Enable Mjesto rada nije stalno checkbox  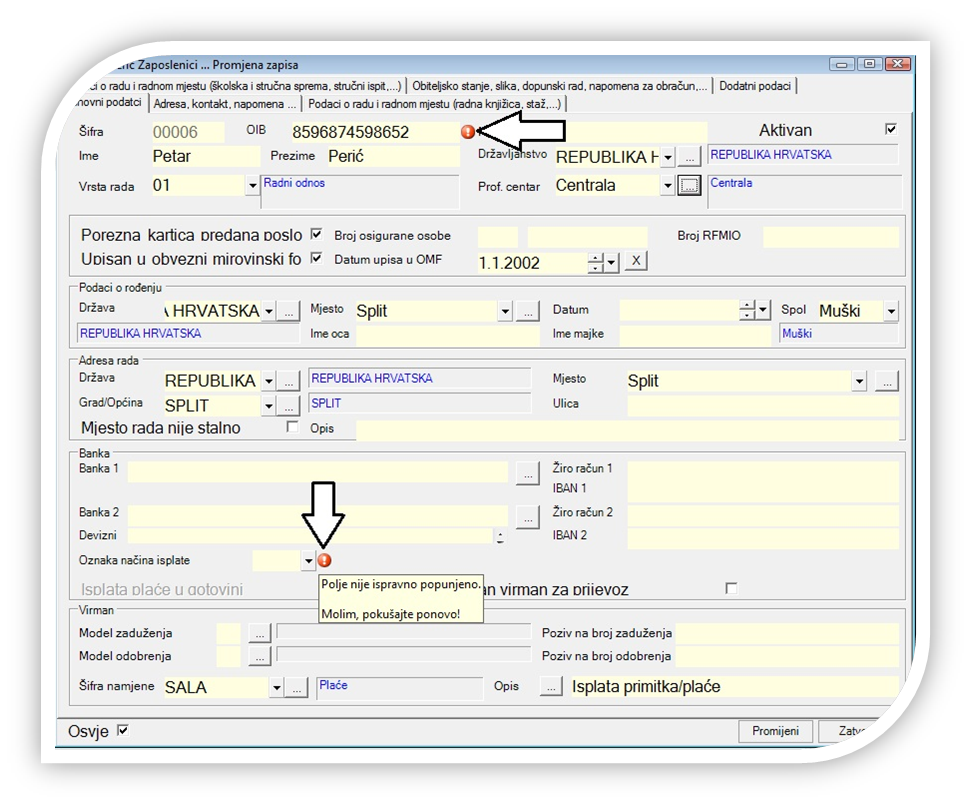point(293,427)
